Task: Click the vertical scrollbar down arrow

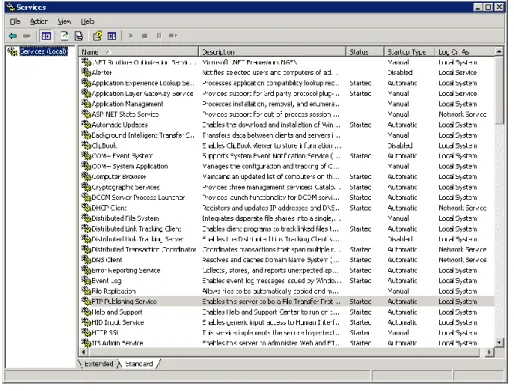Action: 499,342
